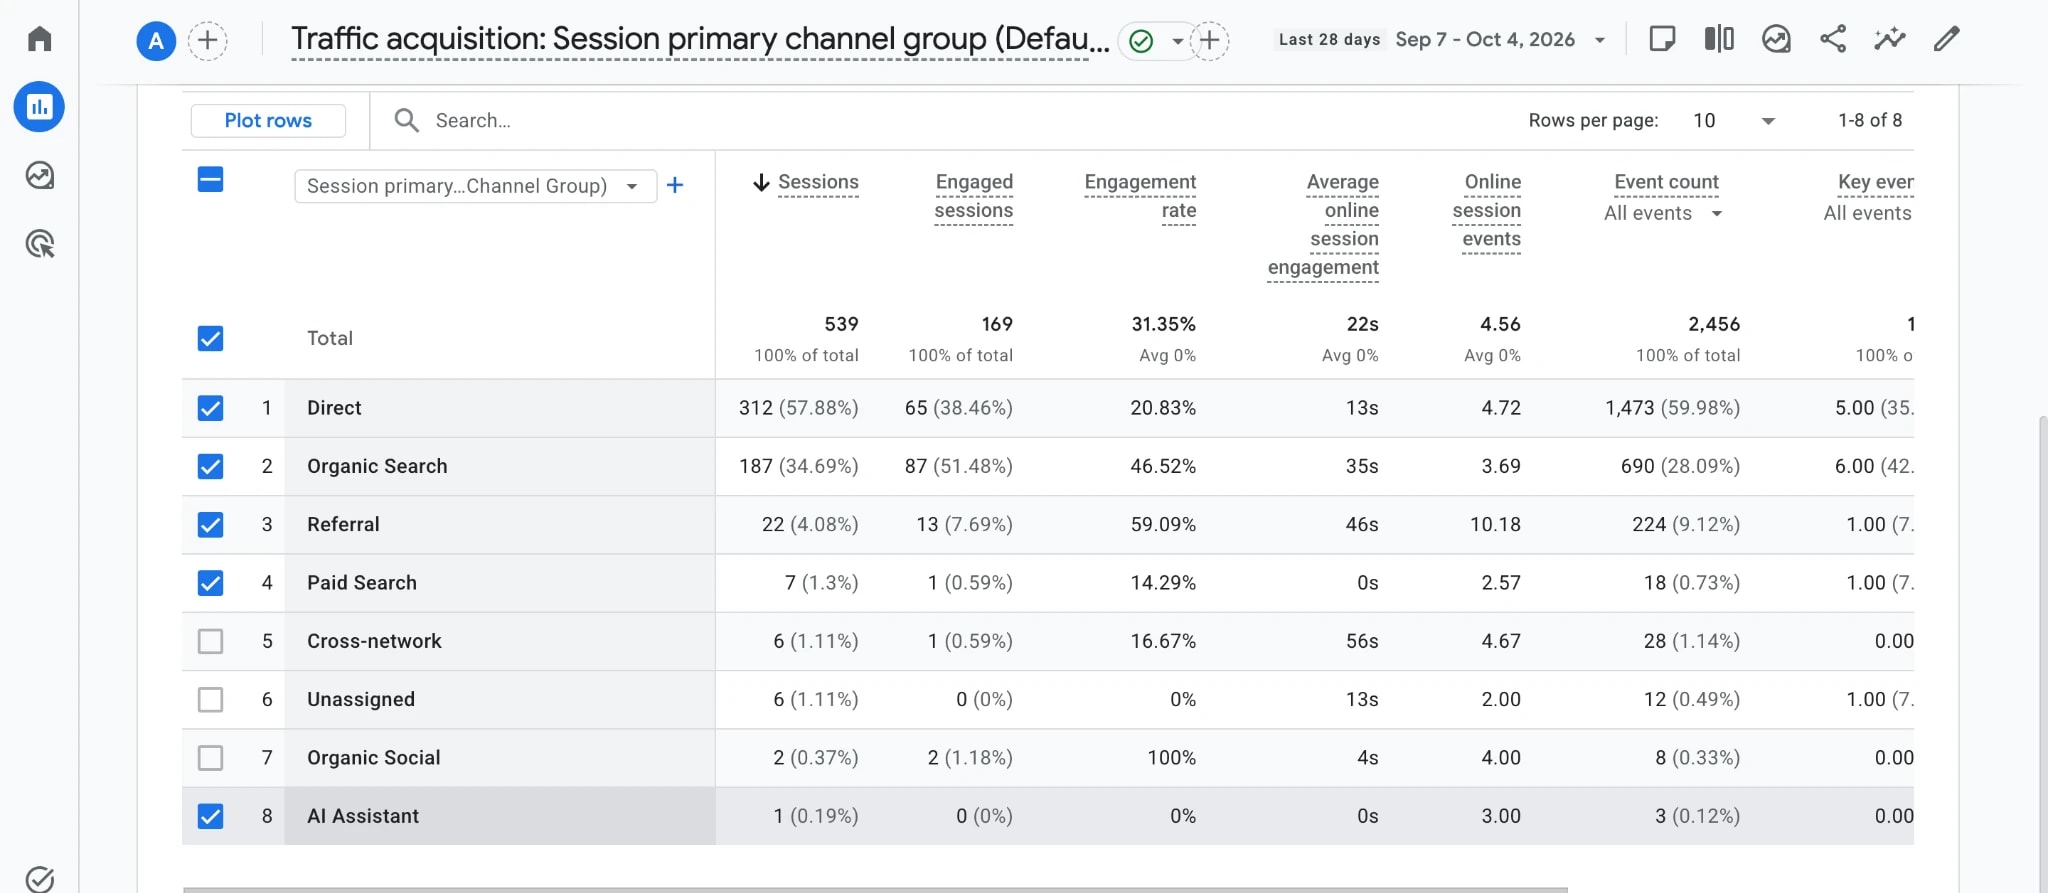The height and width of the screenshot is (893, 2048).
Task: Toggle the compare columns icon
Action: click(x=1719, y=39)
